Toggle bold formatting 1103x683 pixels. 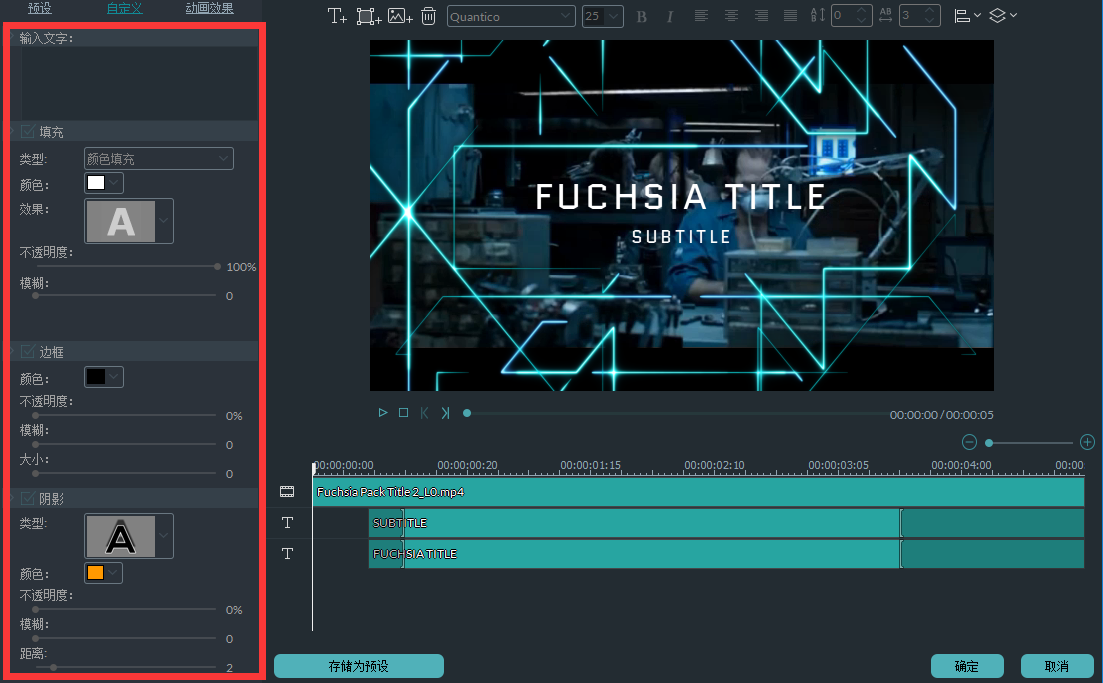(642, 16)
